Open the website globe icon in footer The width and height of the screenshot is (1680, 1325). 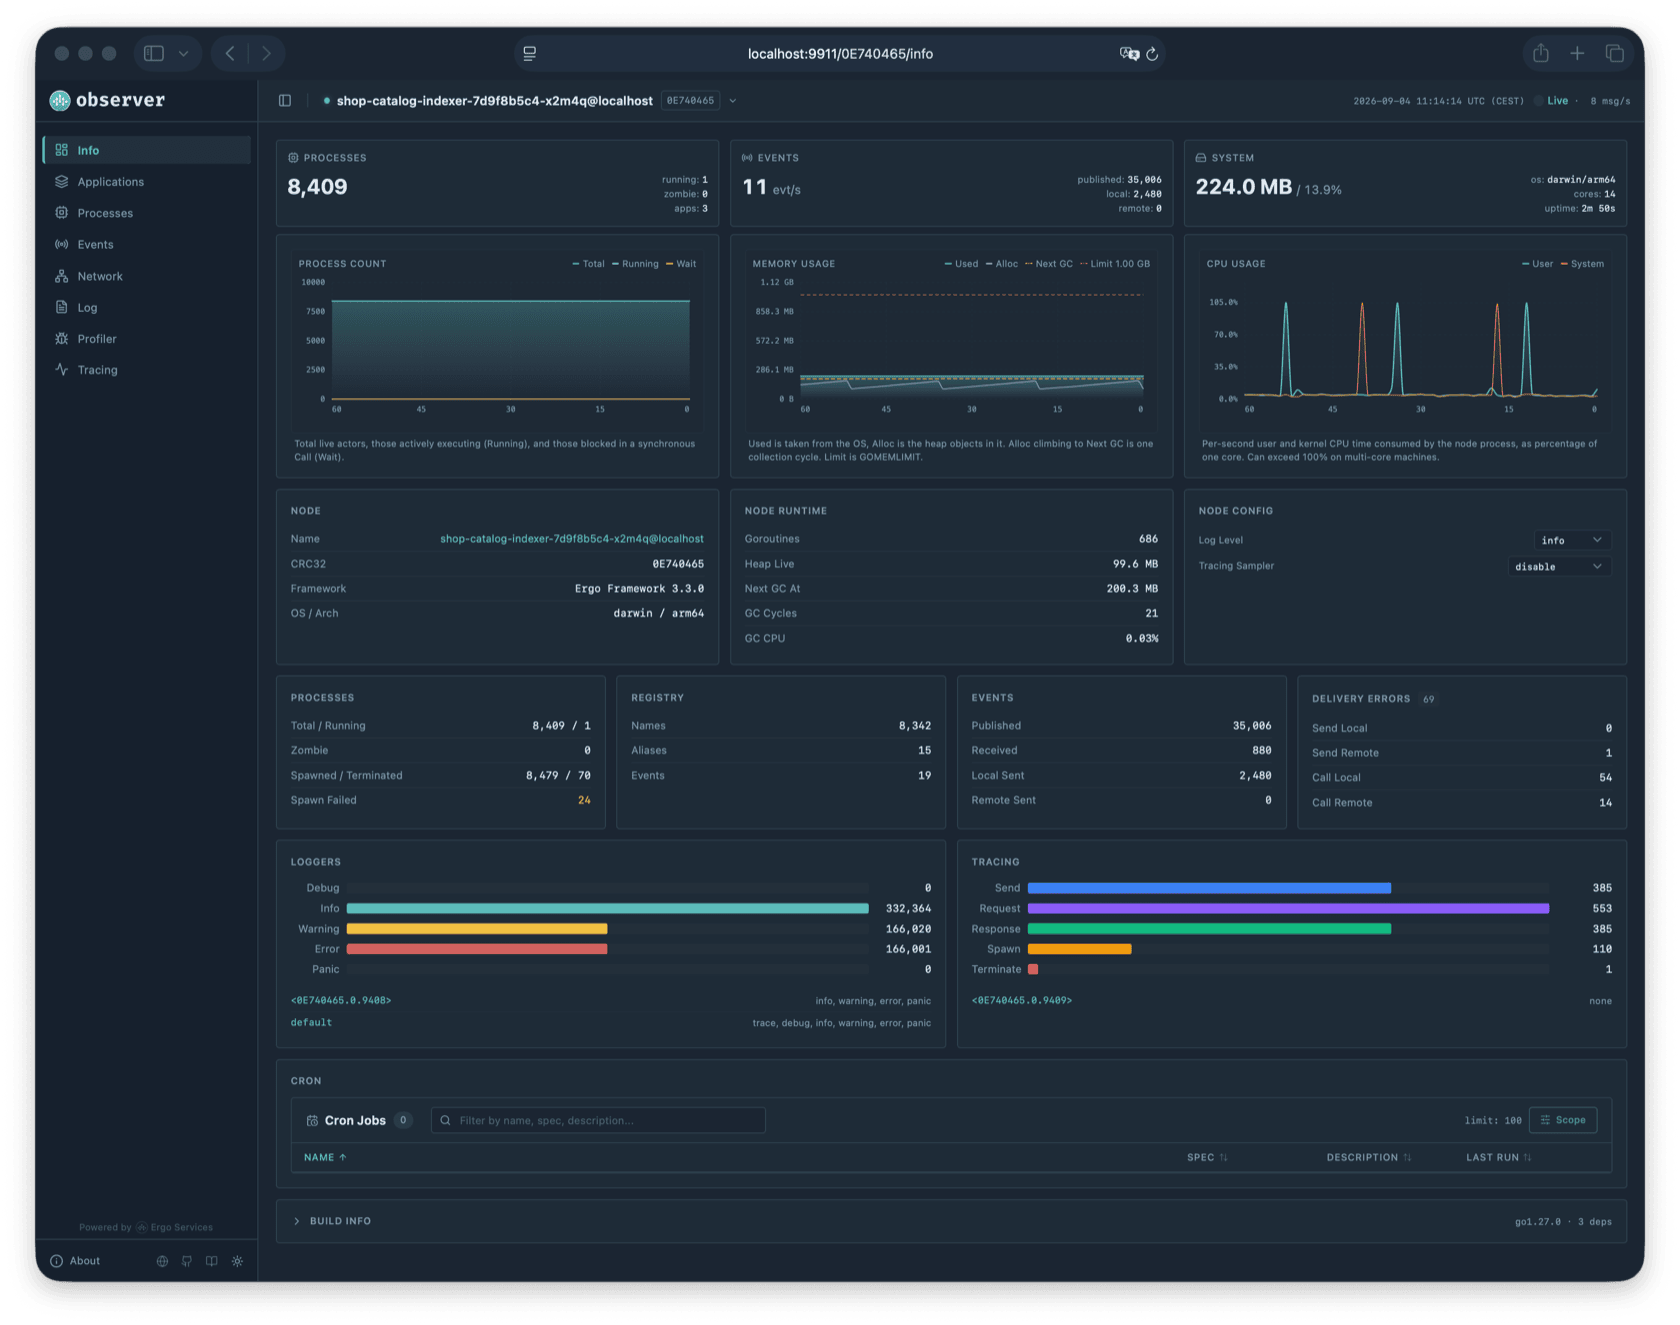point(162,1261)
